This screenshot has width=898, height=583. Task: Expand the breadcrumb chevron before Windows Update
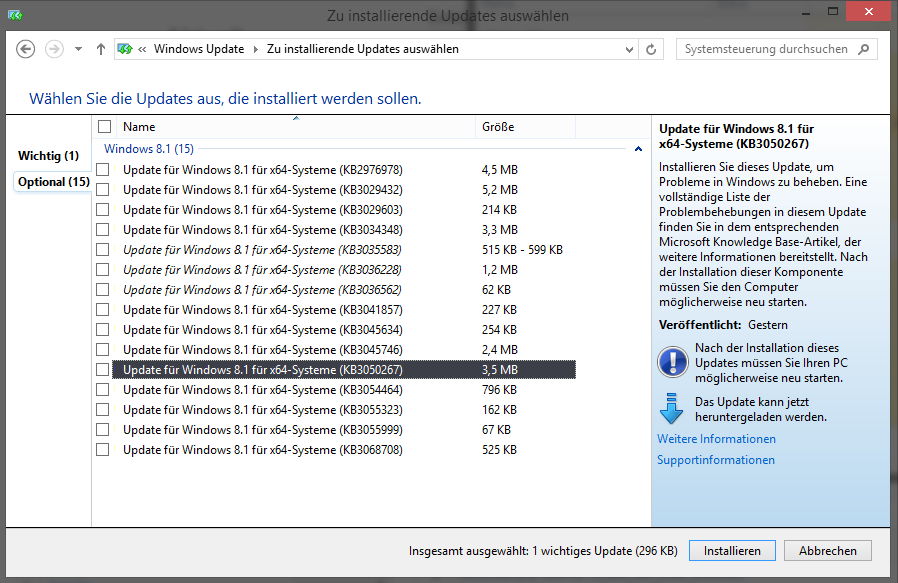tap(142, 49)
